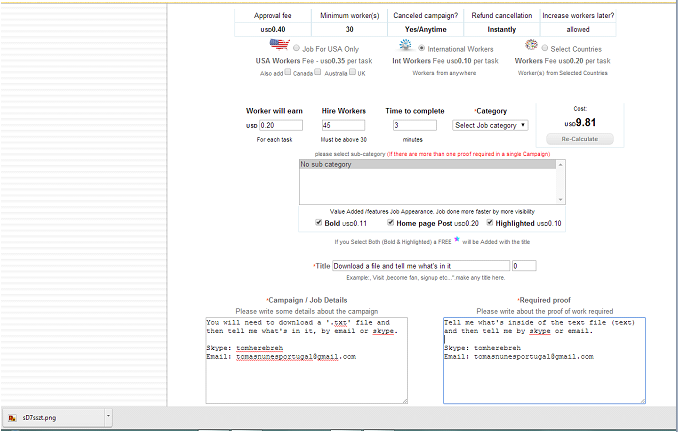The width and height of the screenshot is (678, 432).
Task: Click the blue star icon near FREE text
Action: click(457, 240)
